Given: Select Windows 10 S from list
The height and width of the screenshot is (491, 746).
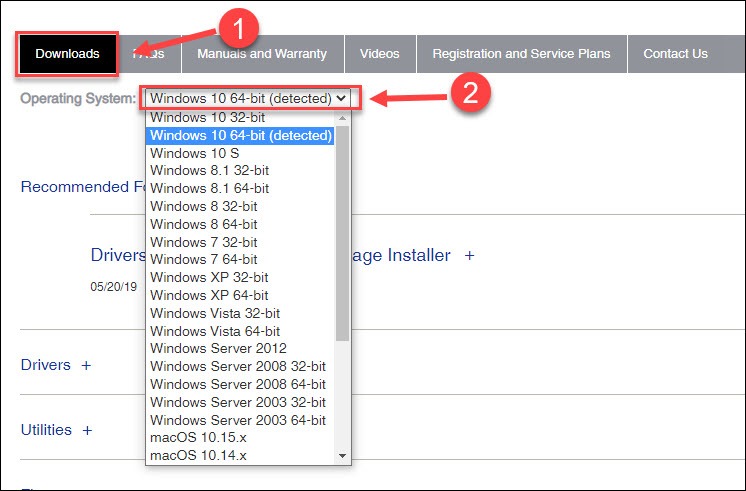Looking at the screenshot, I should pos(240,153).
